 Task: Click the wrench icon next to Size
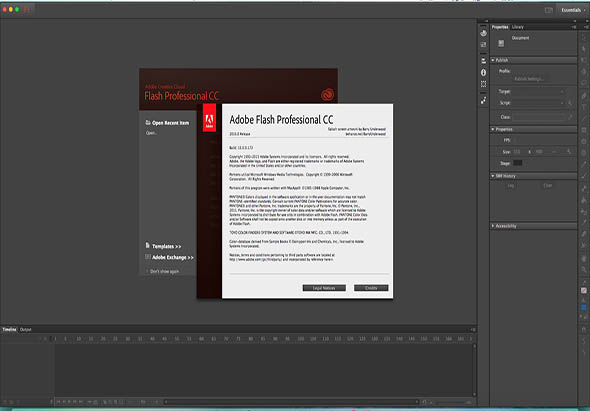coord(569,152)
